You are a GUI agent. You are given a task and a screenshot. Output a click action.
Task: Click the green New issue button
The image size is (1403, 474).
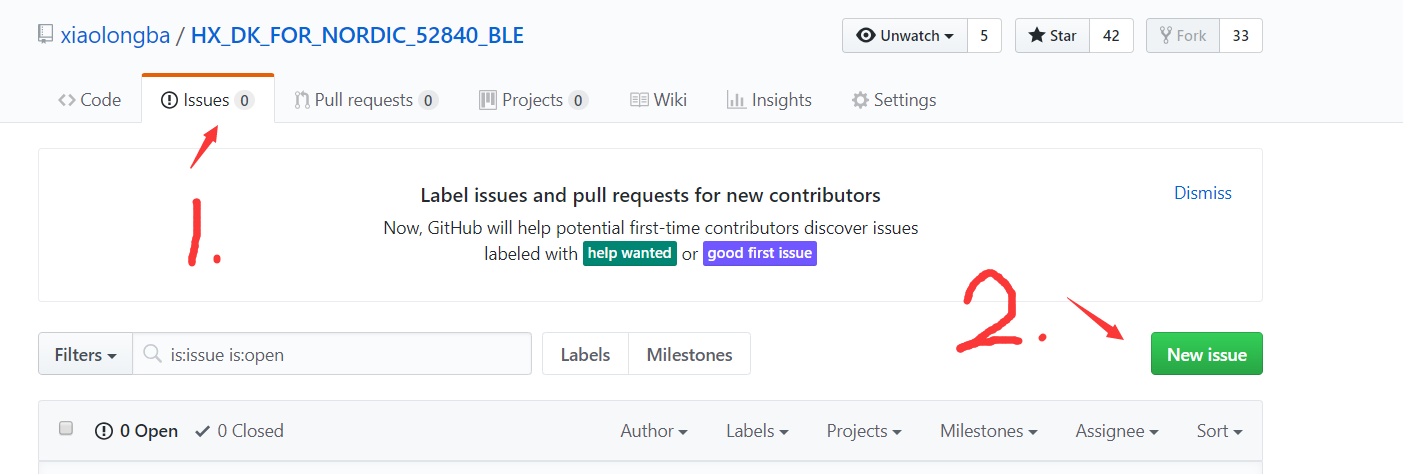coord(1206,354)
